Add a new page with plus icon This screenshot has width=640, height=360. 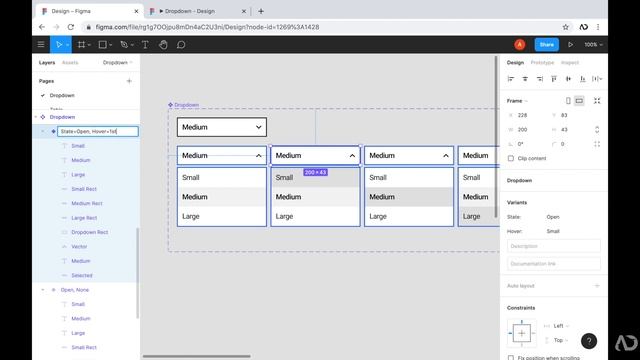pos(129,81)
